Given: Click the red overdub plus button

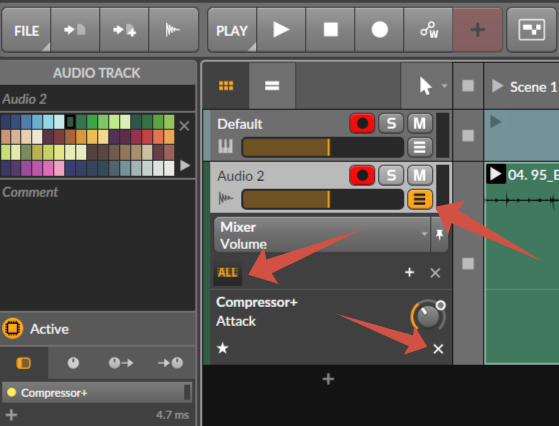Looking at the screenshot, I should click(478, 30).
